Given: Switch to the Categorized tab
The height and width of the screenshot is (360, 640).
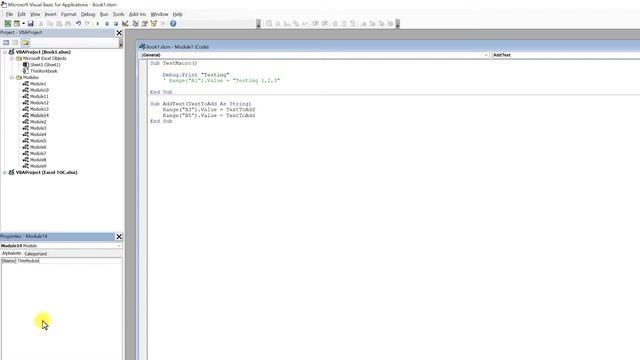Looking at the screenshot, I should coord(36,253).
